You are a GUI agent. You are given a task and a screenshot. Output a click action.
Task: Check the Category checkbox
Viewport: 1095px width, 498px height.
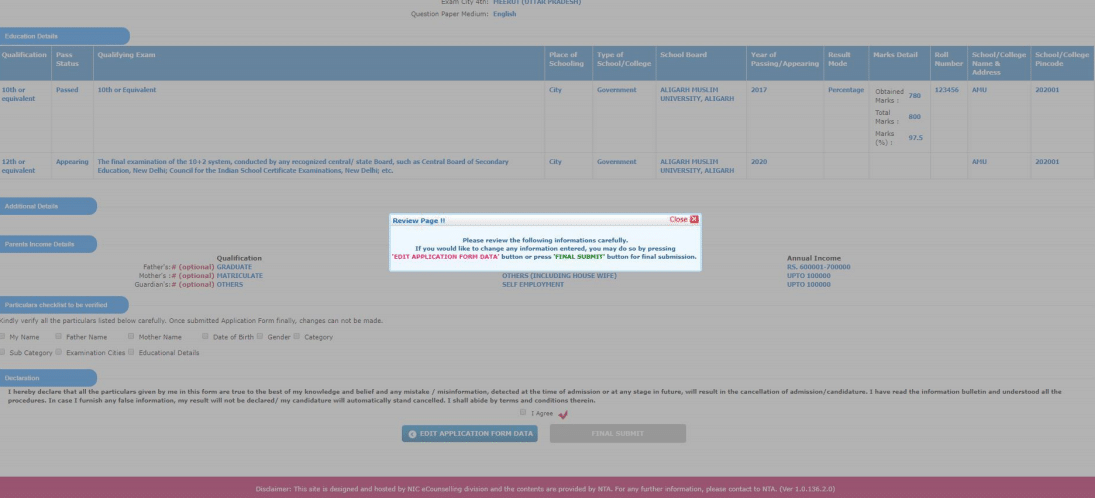point(297,336)
